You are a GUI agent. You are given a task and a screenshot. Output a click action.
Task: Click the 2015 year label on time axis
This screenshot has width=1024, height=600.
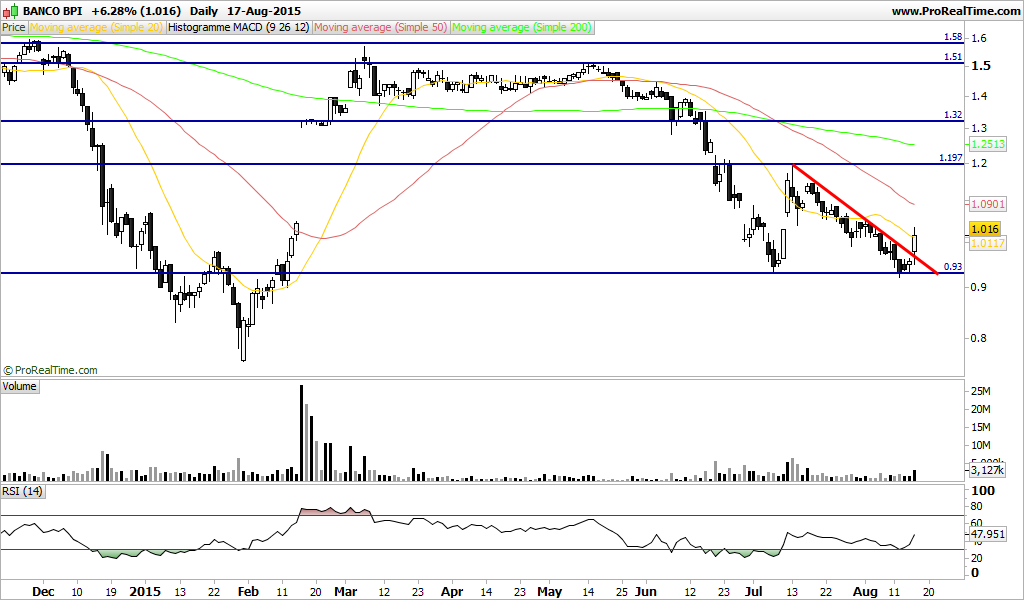pyautogui.click(x=145, y=592)
